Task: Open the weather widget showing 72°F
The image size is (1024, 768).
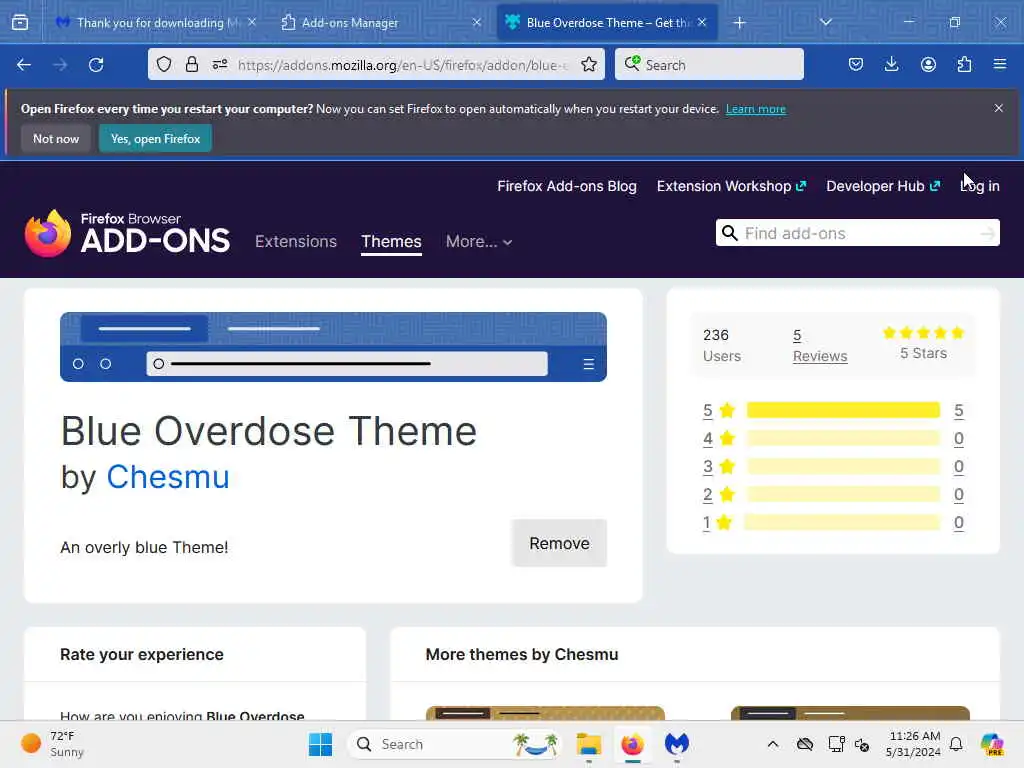Action: click(52, 744)
